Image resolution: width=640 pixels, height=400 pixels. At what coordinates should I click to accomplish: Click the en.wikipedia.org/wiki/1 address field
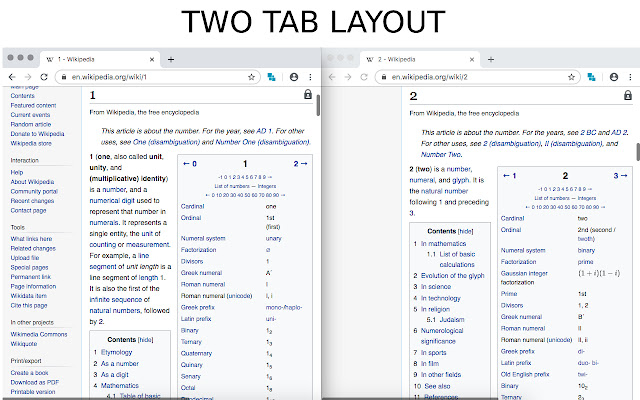pyautogui.click(x=157, y=77)
